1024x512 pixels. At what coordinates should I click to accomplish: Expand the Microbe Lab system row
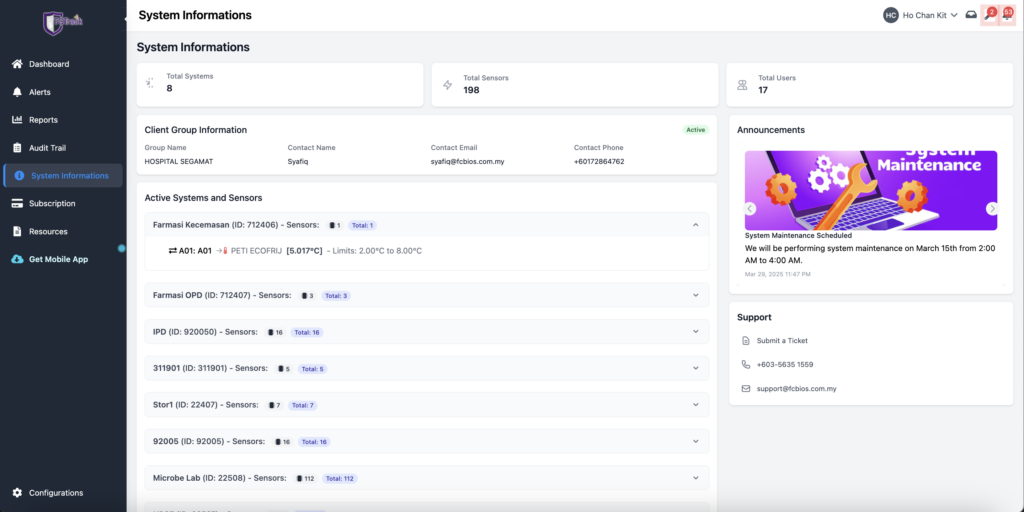click(695, 478)
